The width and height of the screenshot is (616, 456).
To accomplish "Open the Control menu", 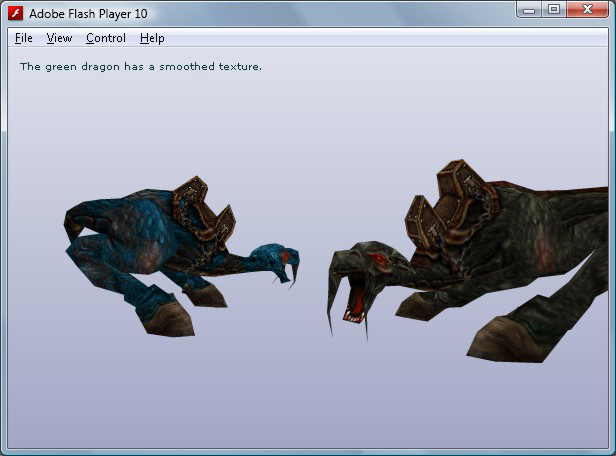I will (x=106, y=38).
